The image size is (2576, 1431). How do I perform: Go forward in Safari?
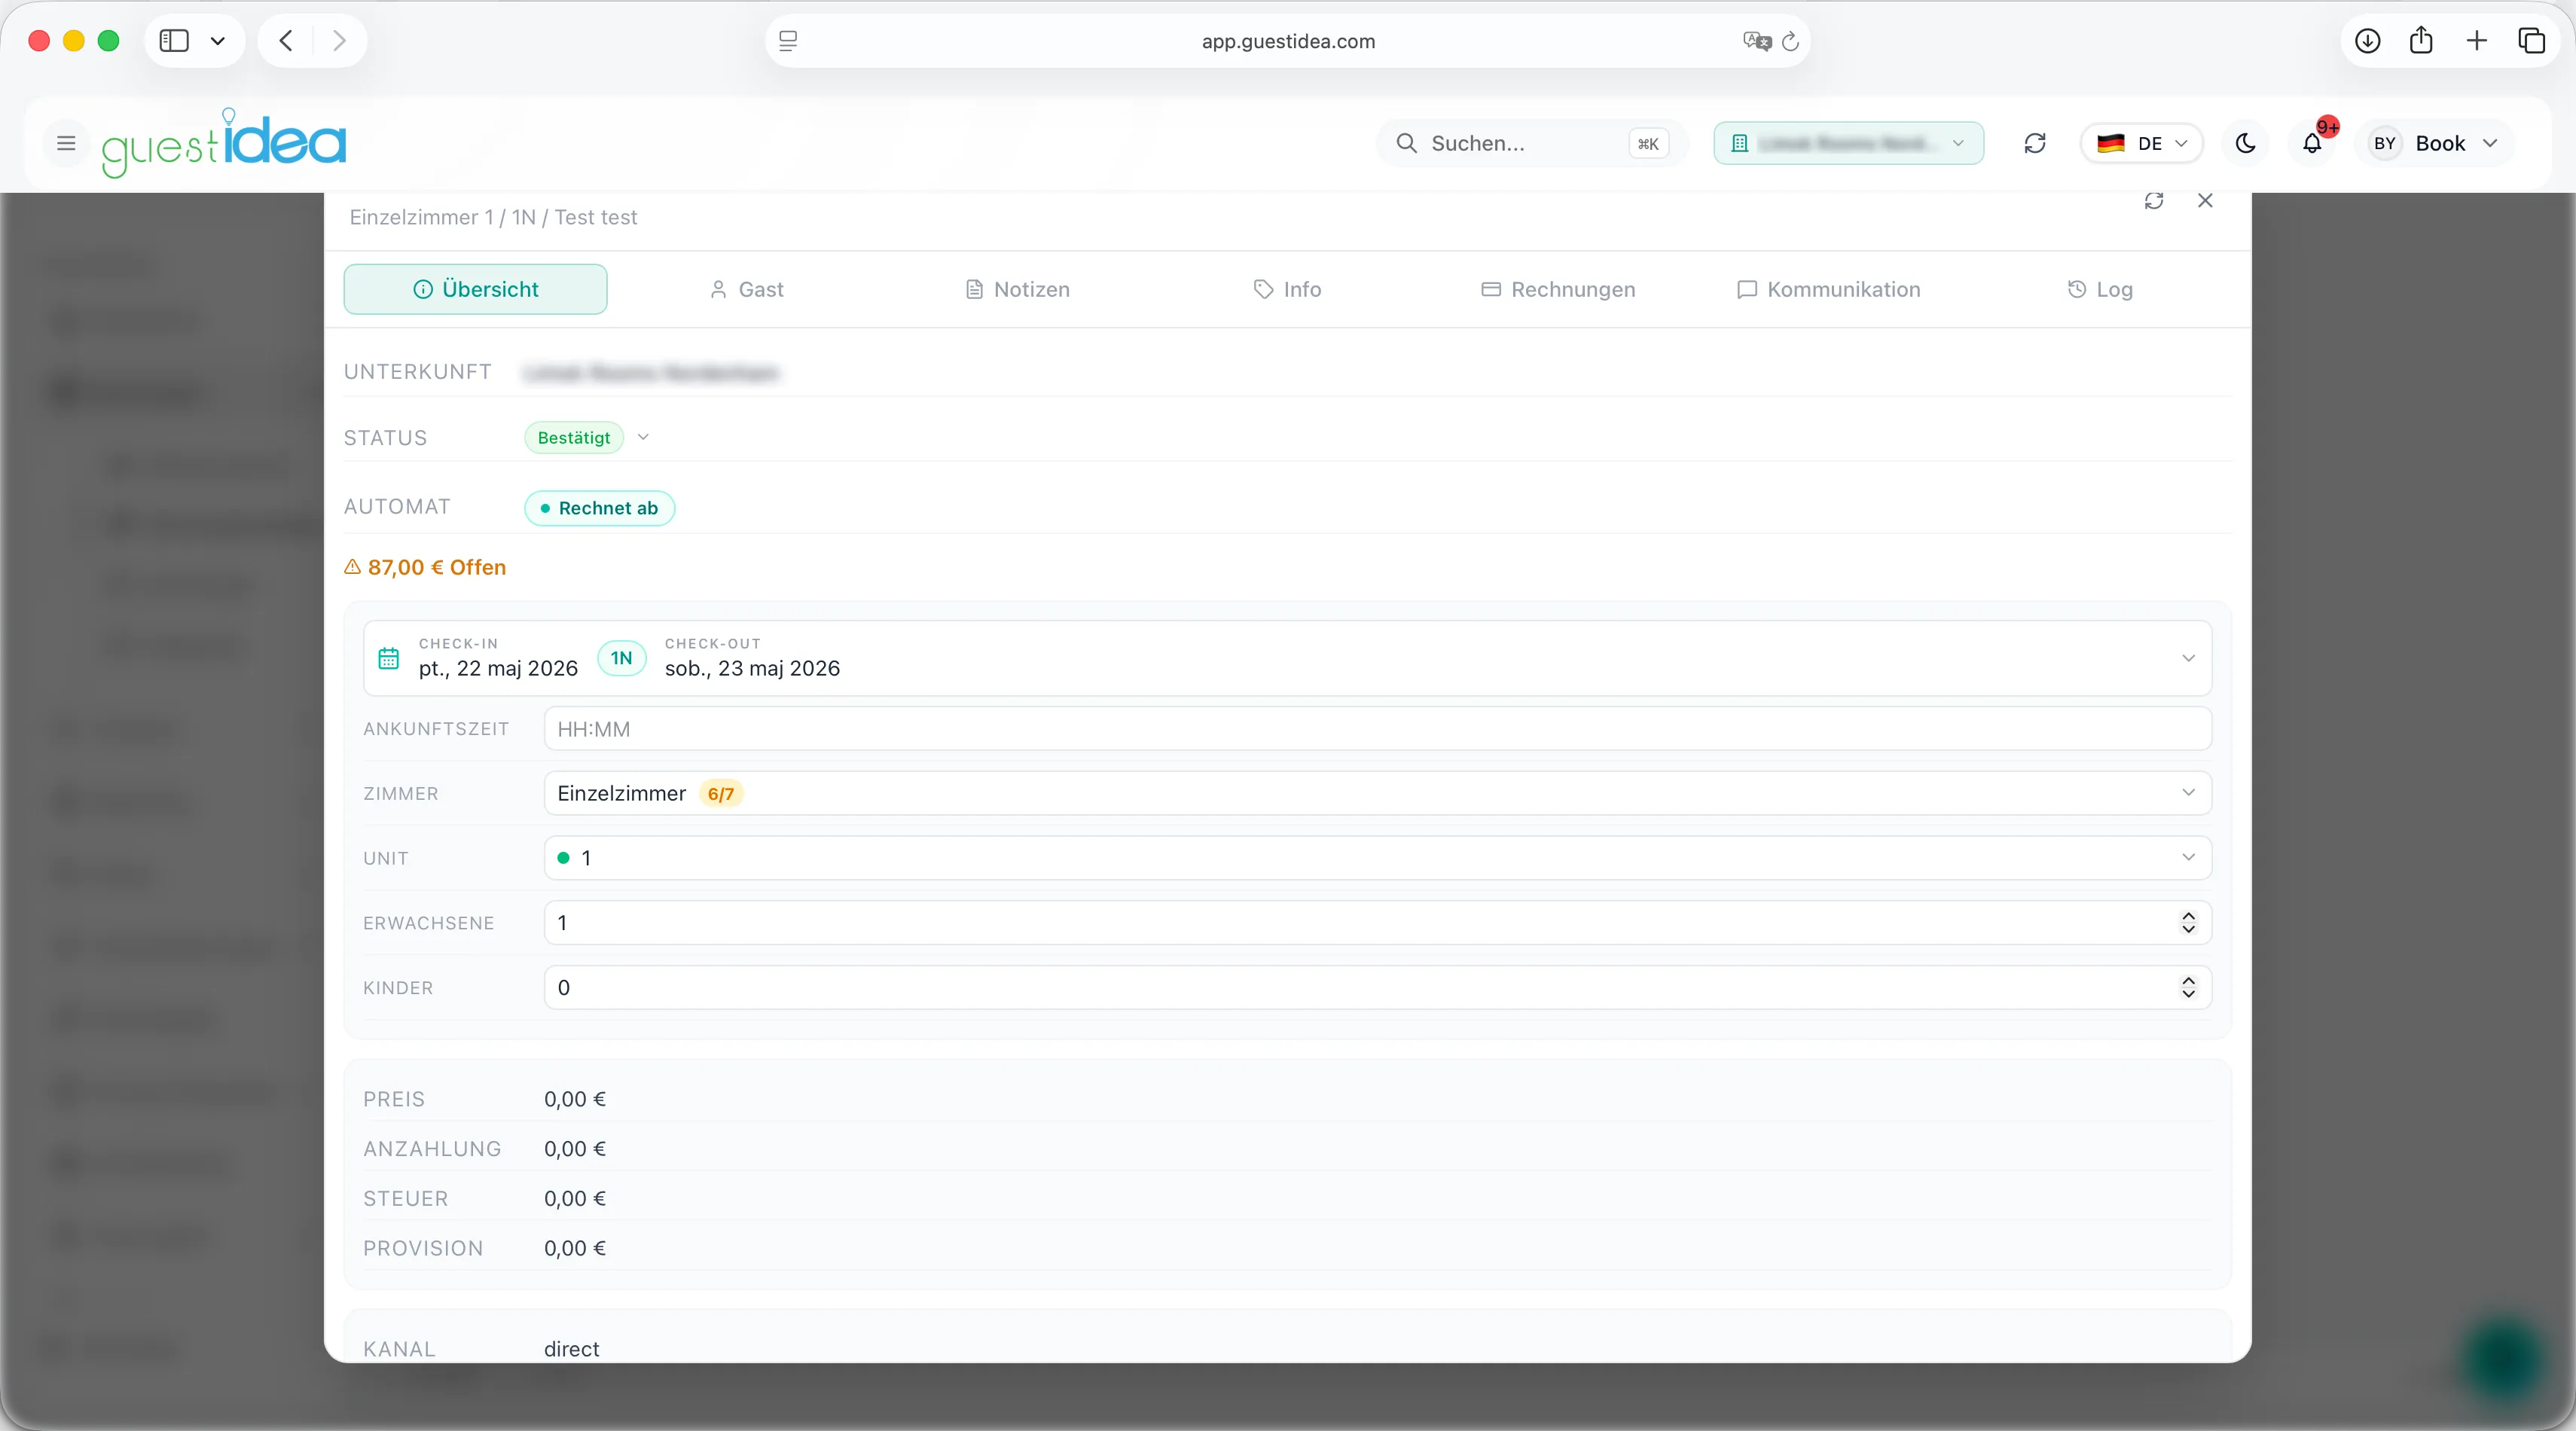coord(339,41)
